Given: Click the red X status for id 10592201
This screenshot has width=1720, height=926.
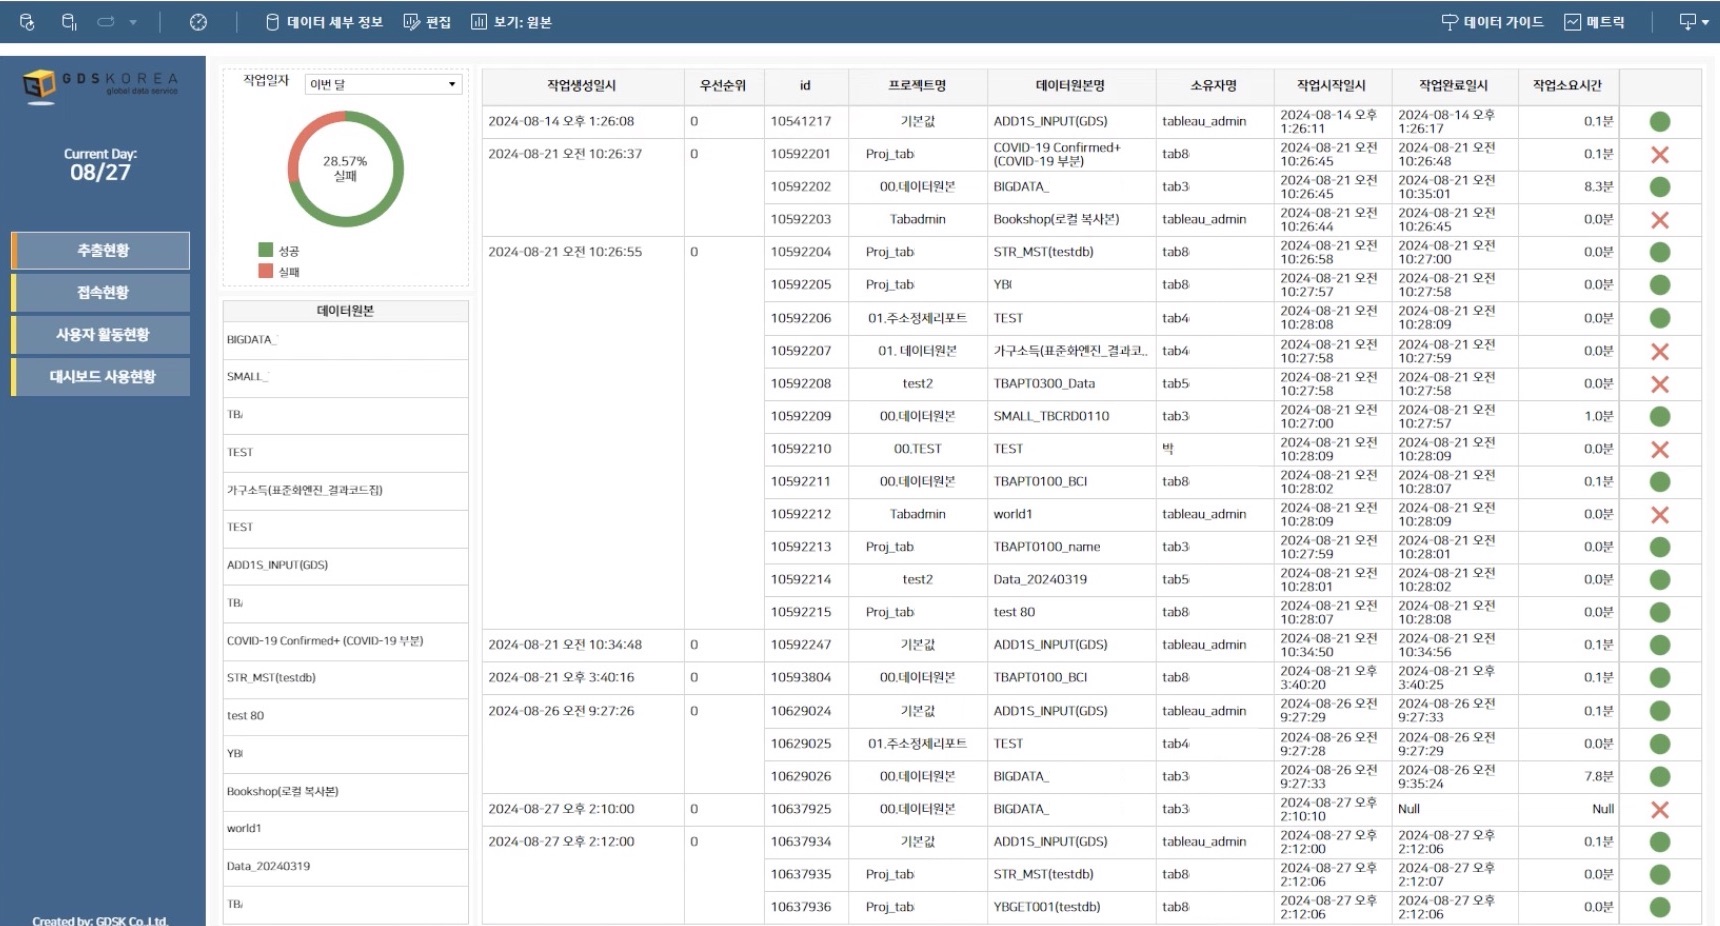Looking at the screenshot, I should 1660,155.
